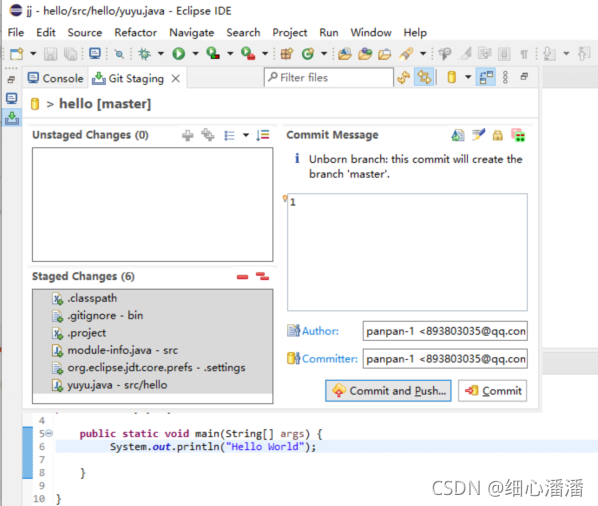Select staged file module-info.java

coord(153,350)
